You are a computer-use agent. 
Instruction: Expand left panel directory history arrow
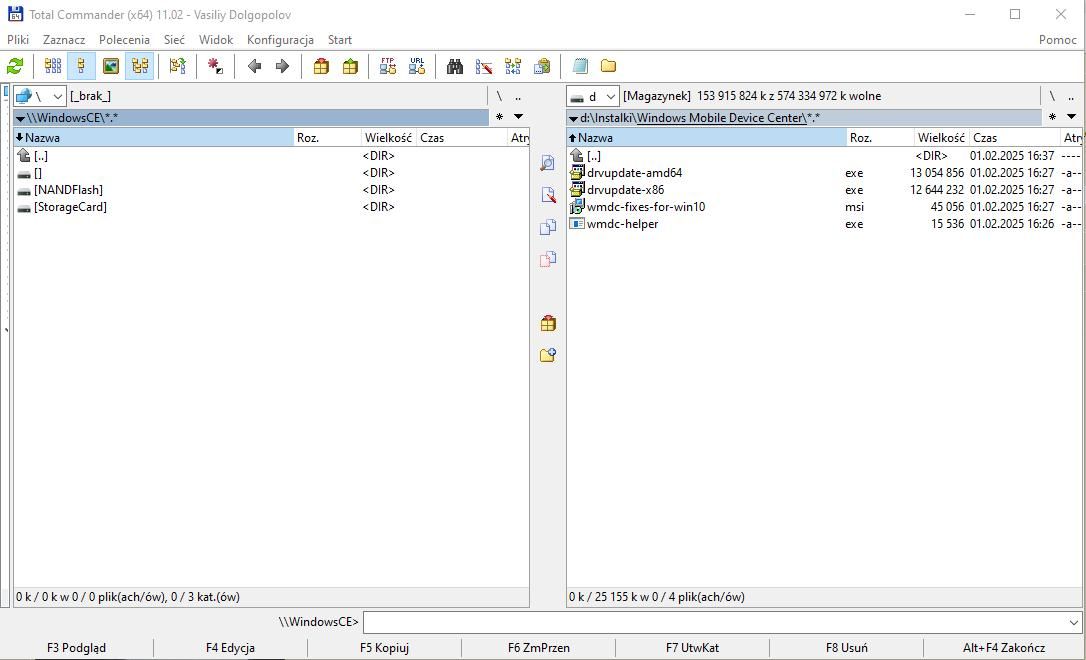click(x=519, y=117)
